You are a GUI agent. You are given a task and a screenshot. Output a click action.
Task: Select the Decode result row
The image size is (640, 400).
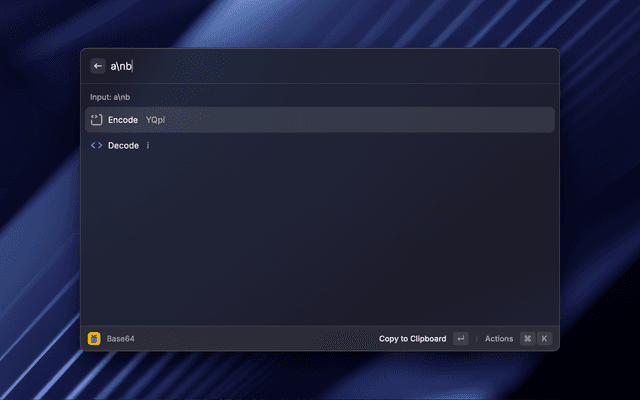320,145
